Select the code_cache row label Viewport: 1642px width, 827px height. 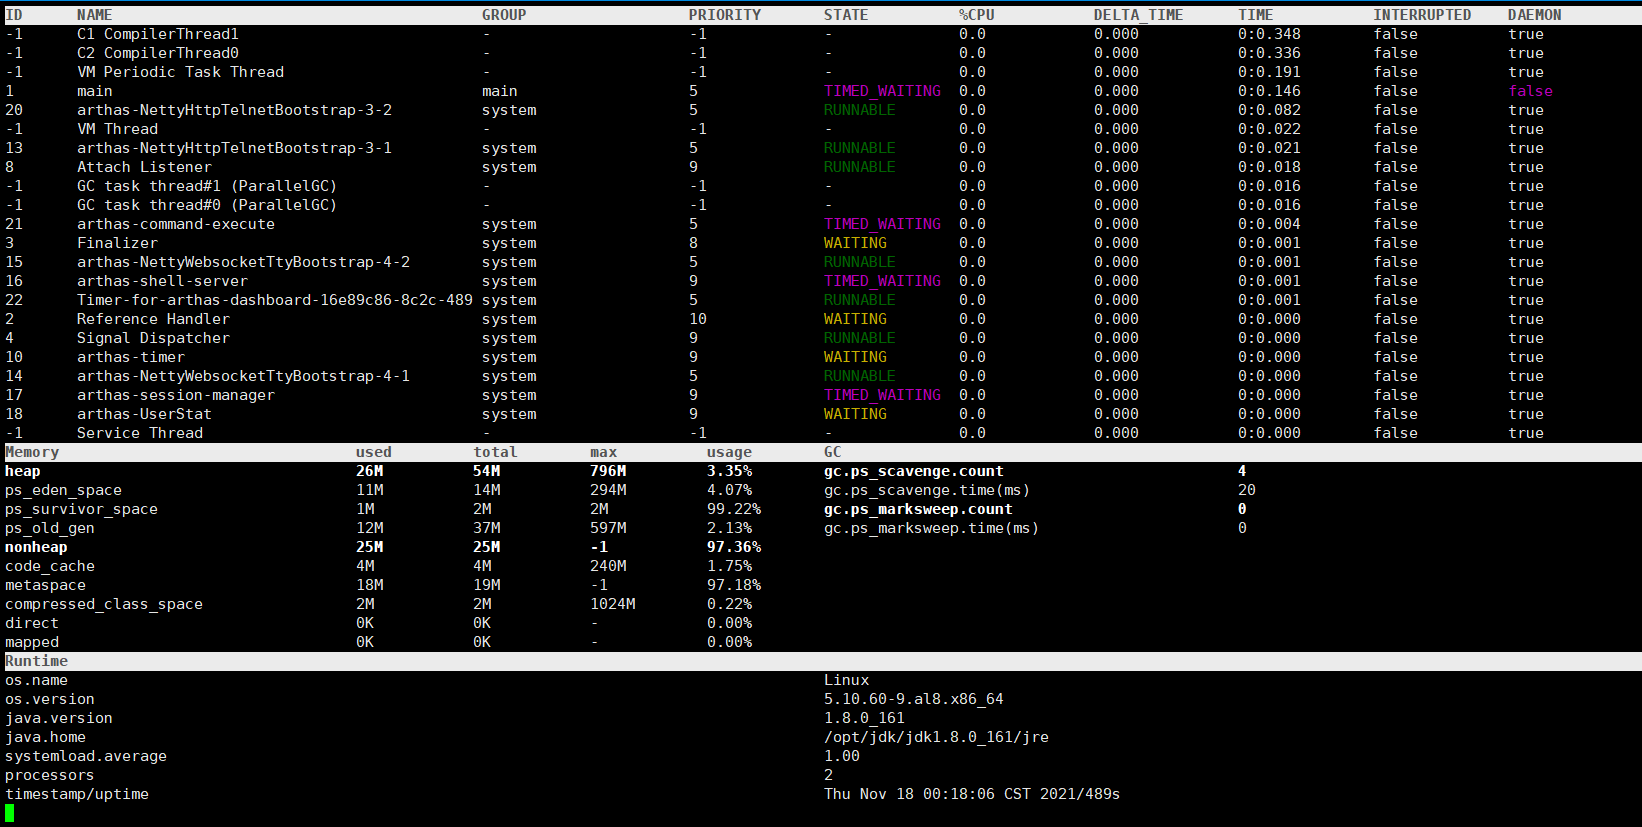click(50, 566)
